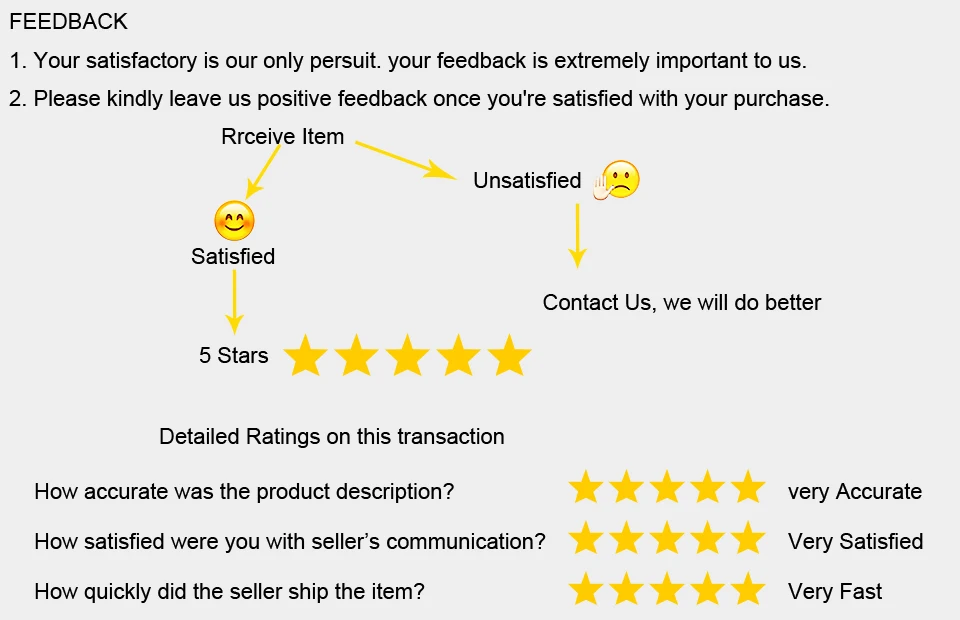960x620 pixels.
Task: Click the Very Satisfied rating label
Action: click(x=855, y=541)
